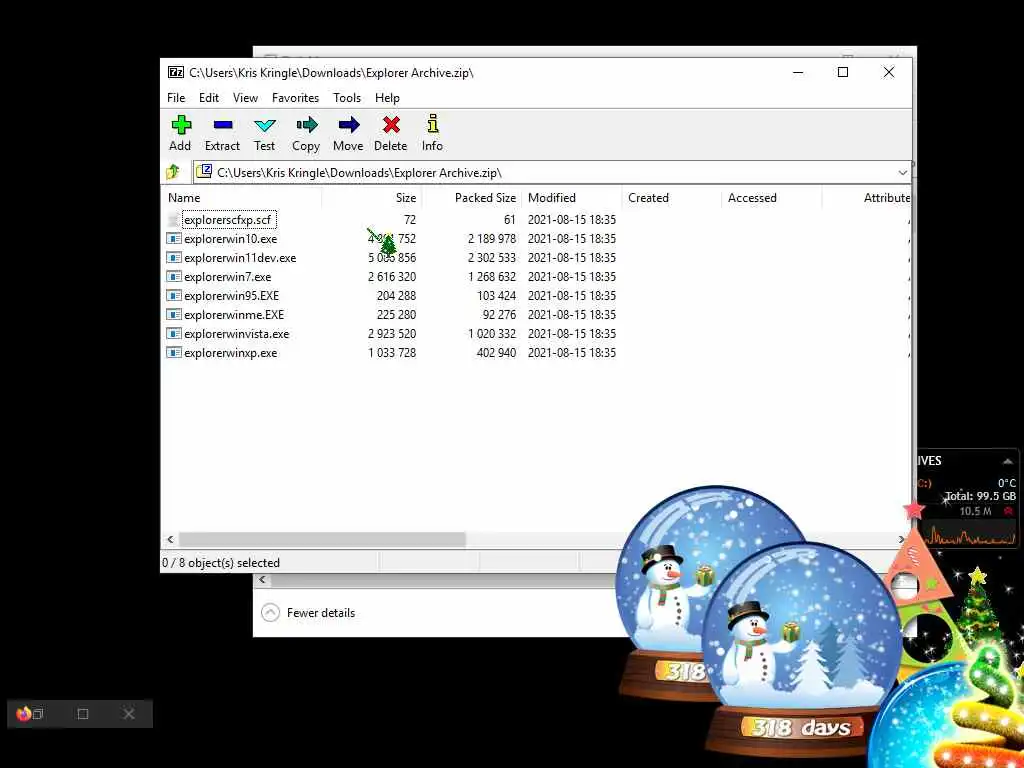Image resolution: width=1024 pixels, height=768 pixels.
Task: Click the explorerwin10.exe file icon
Action: [x=173, y=238]
